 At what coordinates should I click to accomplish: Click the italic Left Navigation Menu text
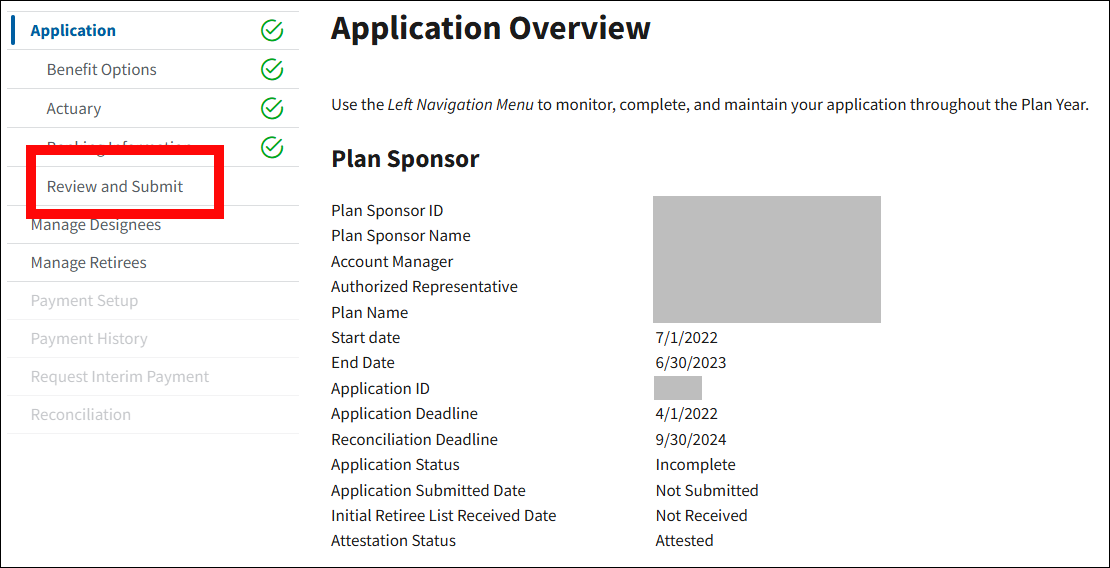point(460,105)
